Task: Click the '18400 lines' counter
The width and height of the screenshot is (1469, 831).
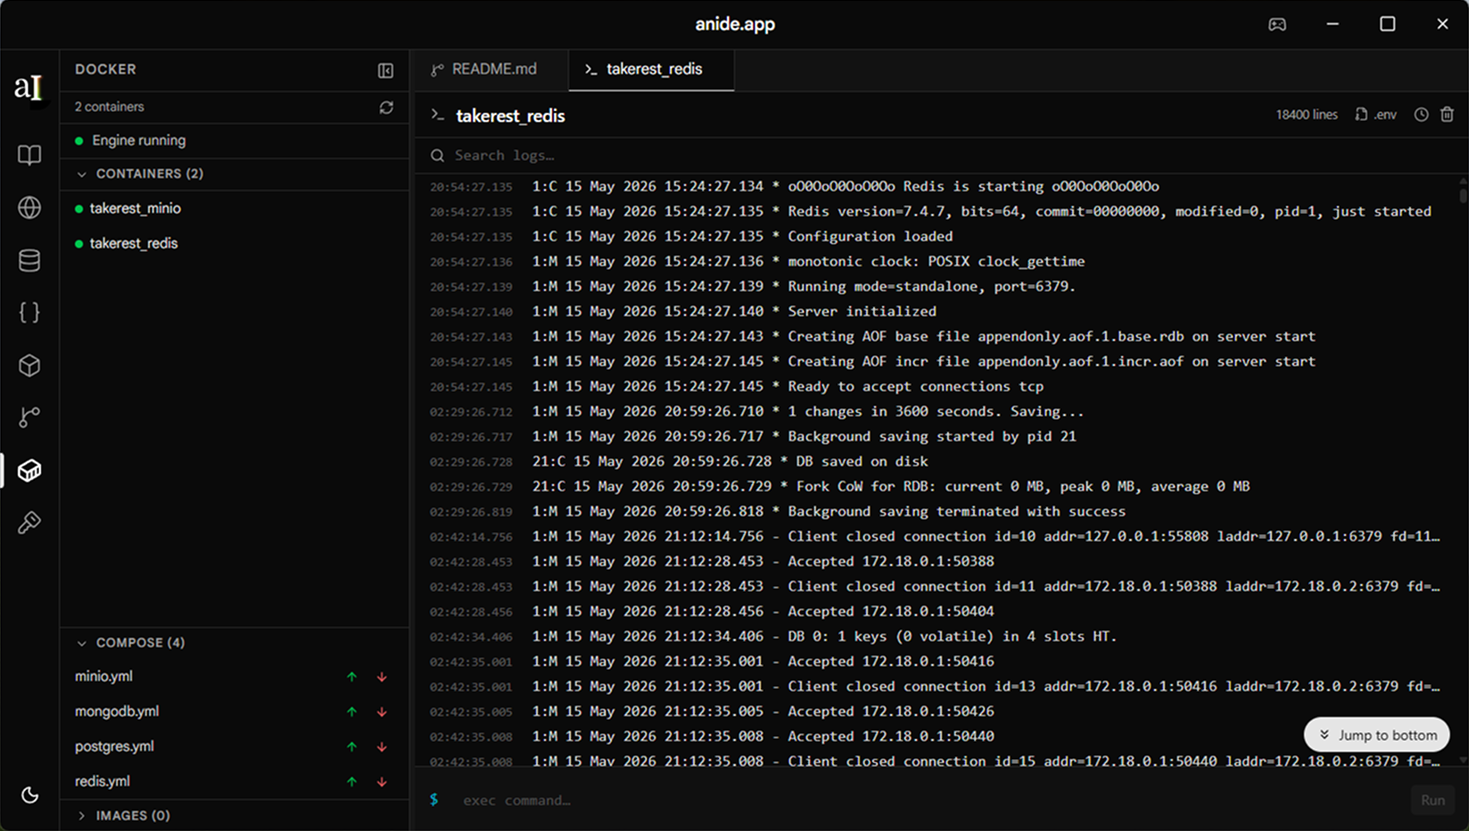Action: (x=1306, y=115)
